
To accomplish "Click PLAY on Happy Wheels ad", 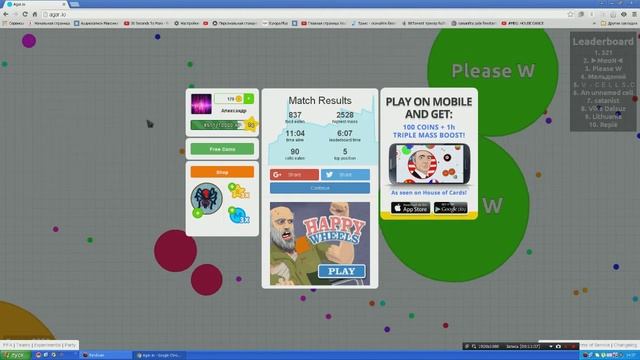I will (342, 271).
